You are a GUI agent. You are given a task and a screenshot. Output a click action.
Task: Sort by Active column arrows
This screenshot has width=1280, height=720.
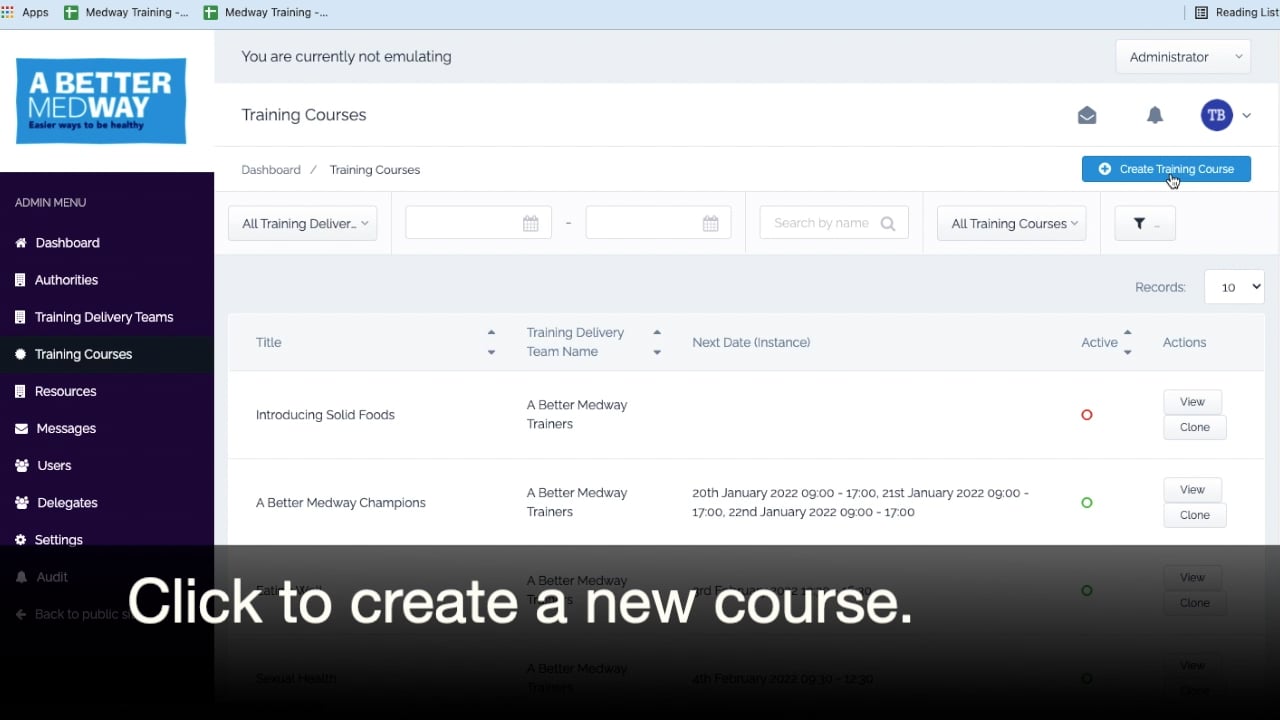[1128, 342]
